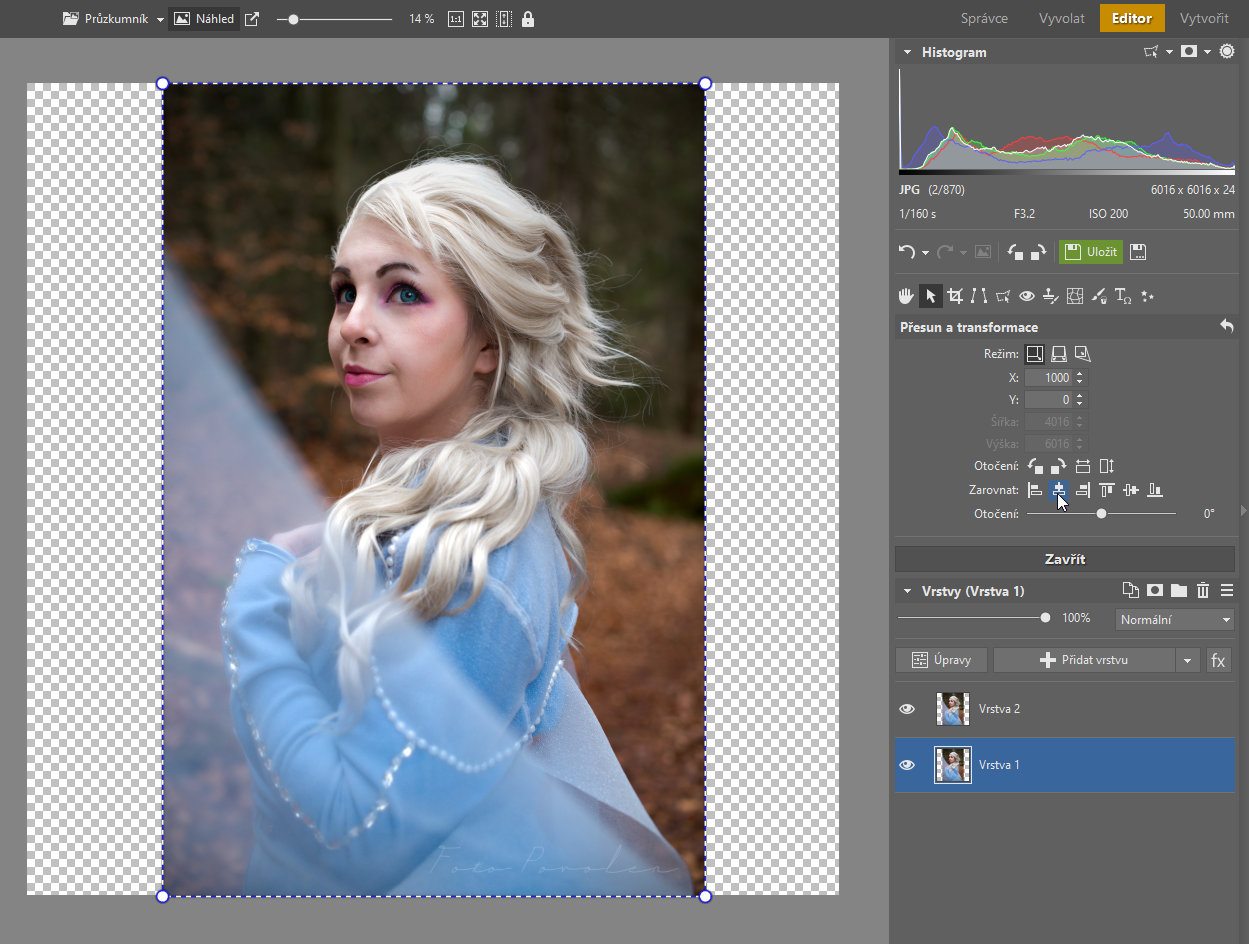Select the red-eye reduction eye tool
Screen dimensions: 1249x944
1027,296
